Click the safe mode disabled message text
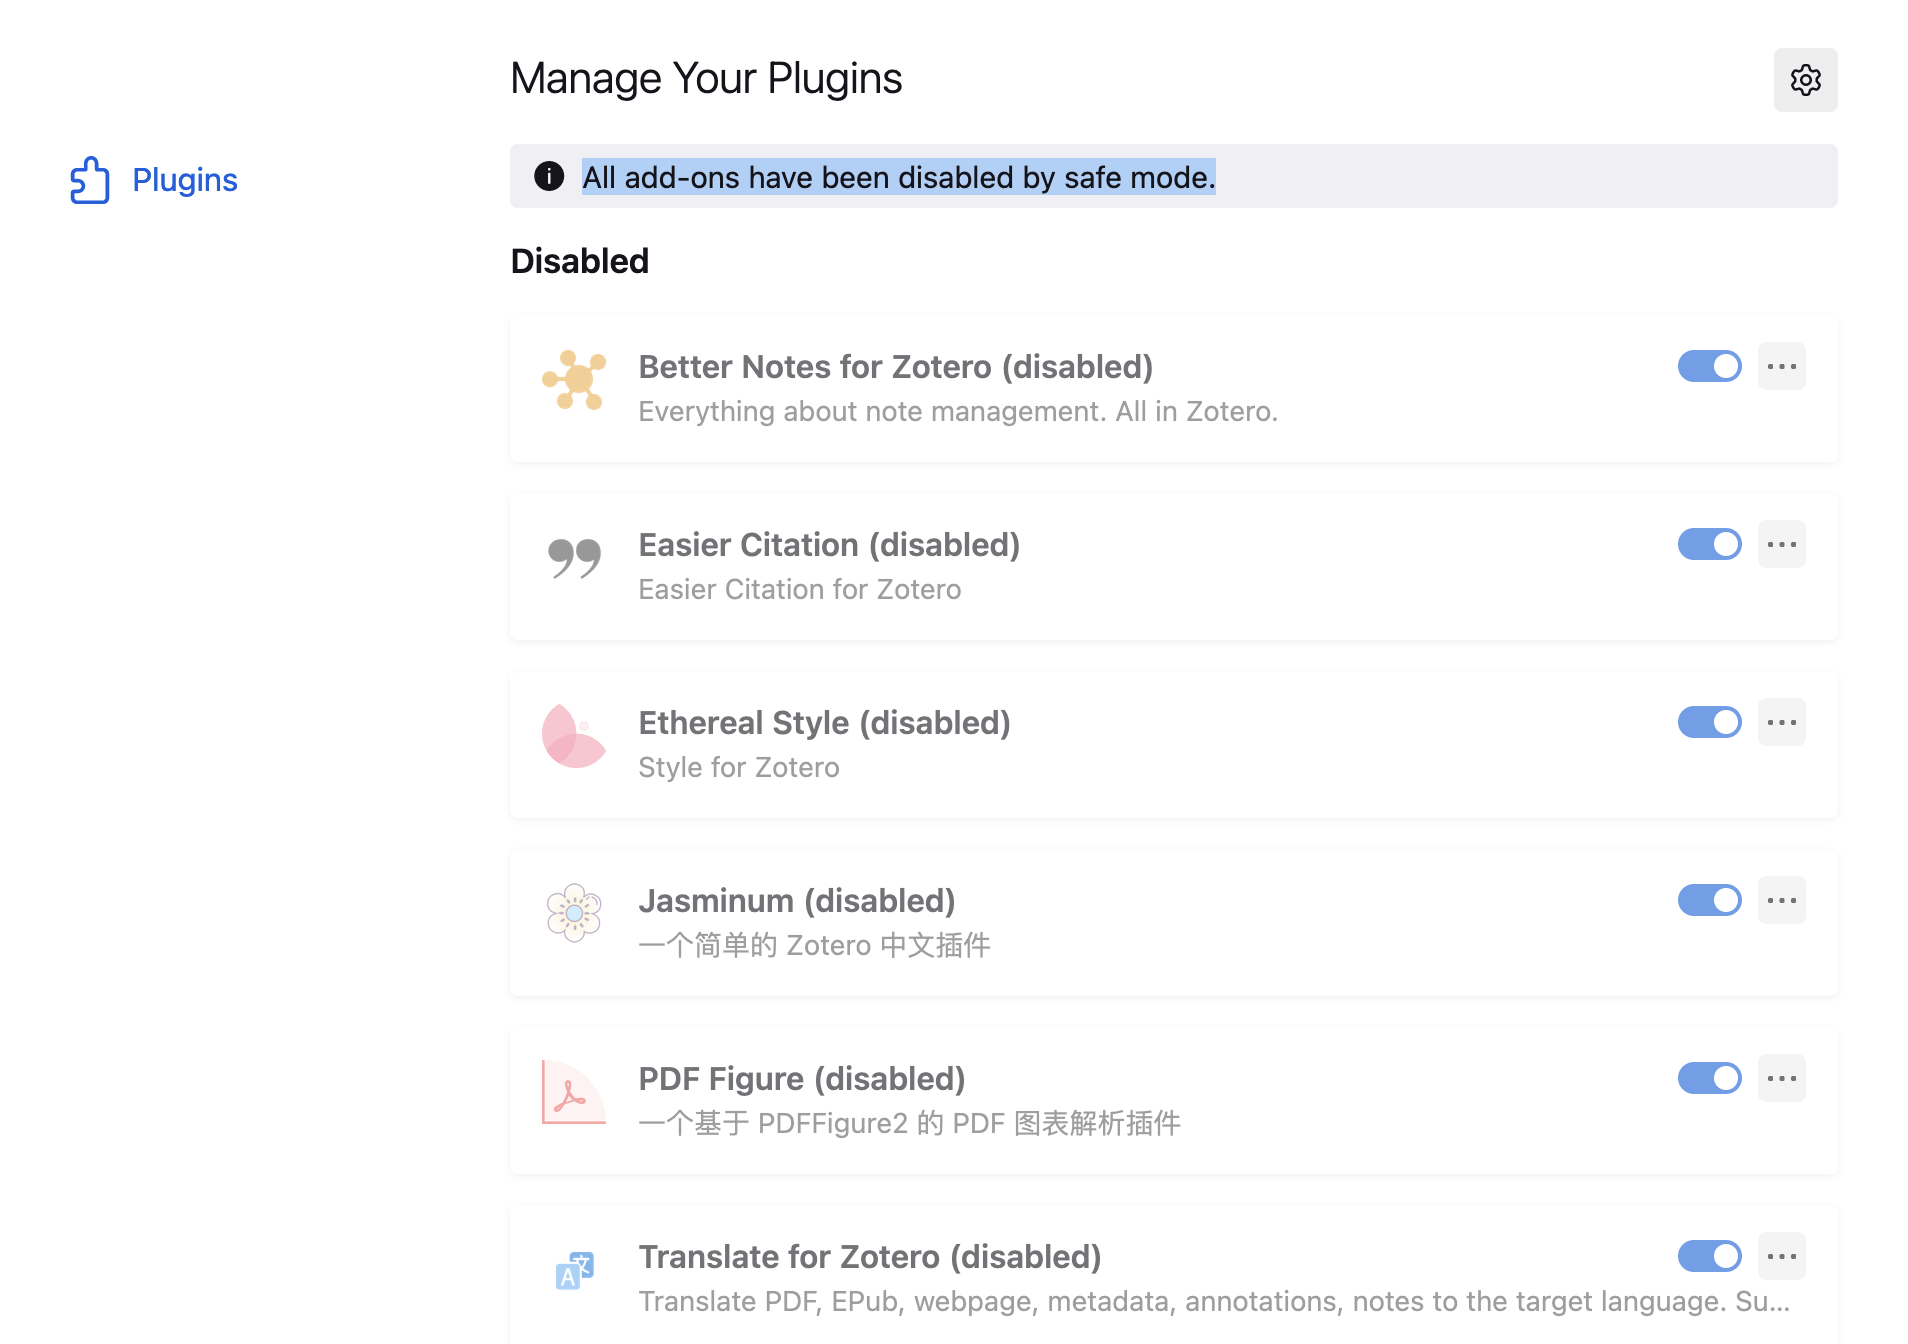 pos(899,177)
